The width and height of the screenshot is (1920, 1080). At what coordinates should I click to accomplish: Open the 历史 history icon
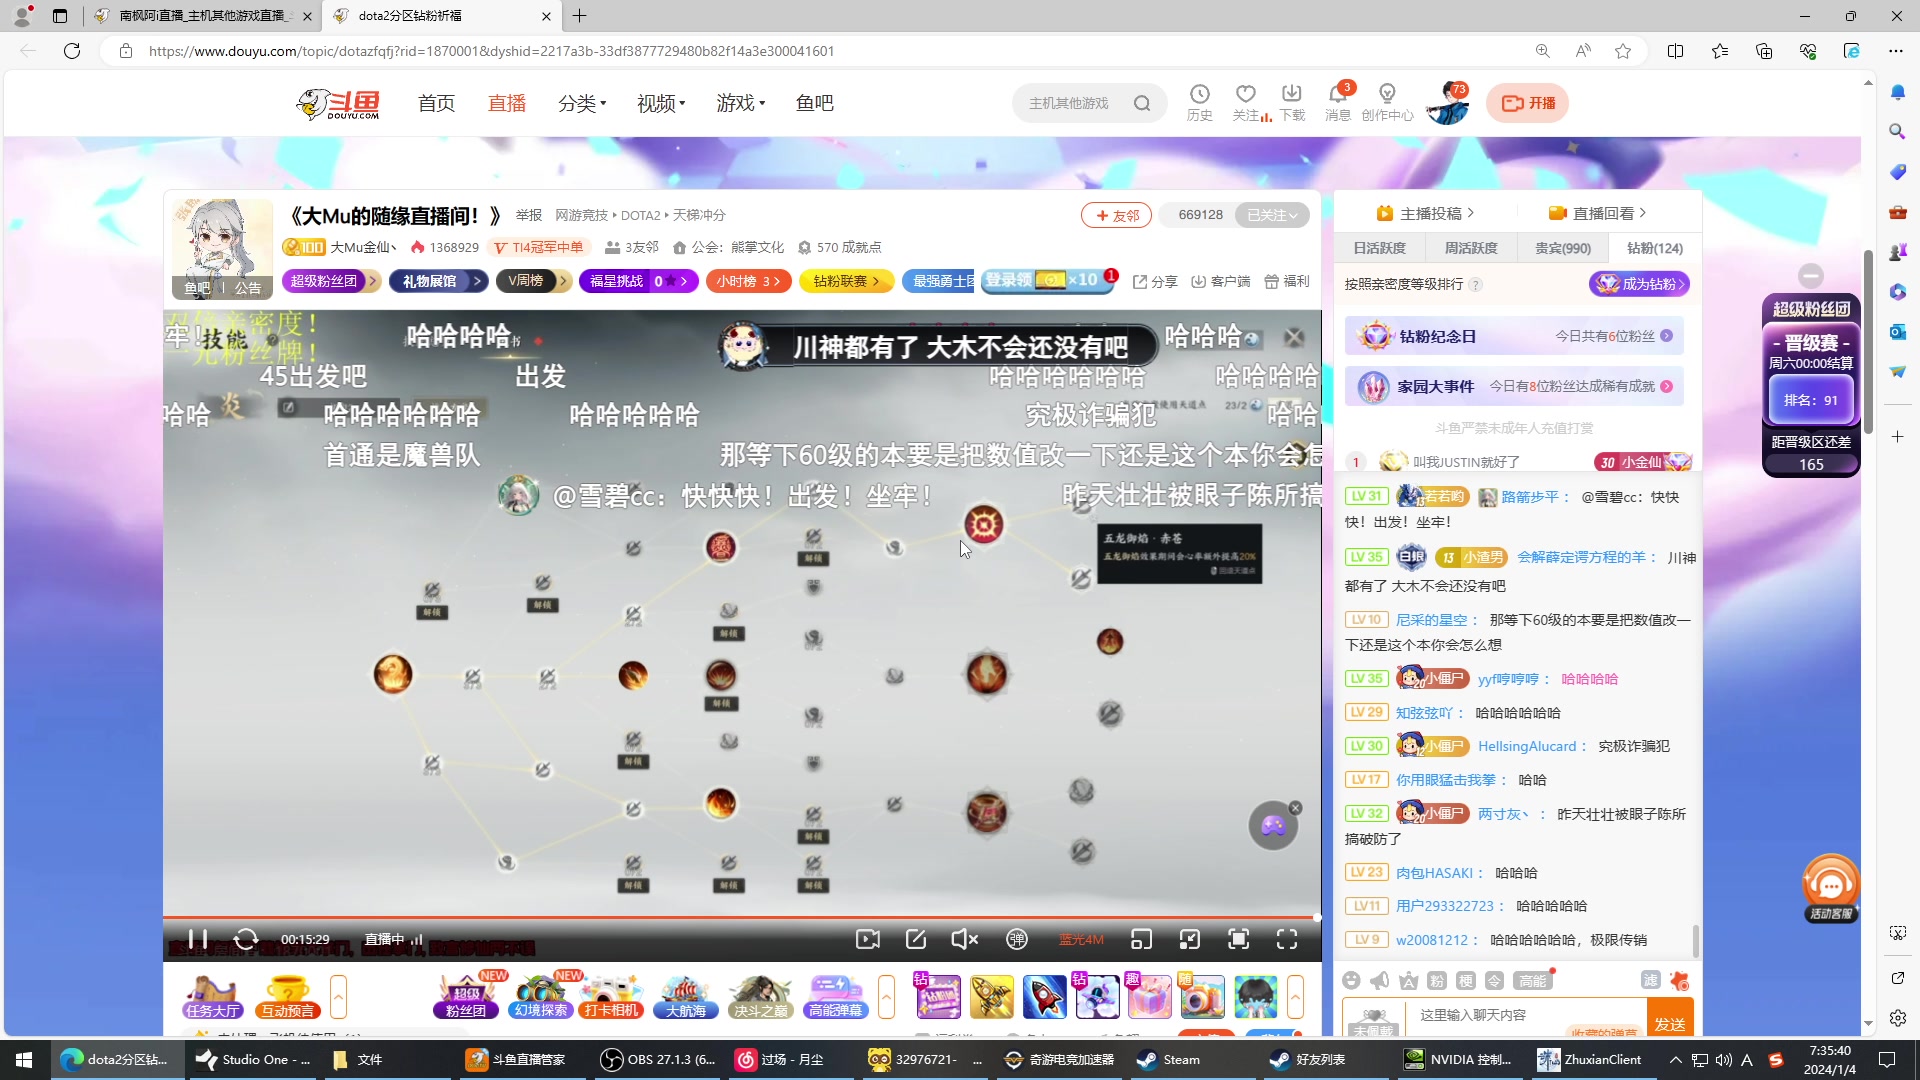[1200, 103]
